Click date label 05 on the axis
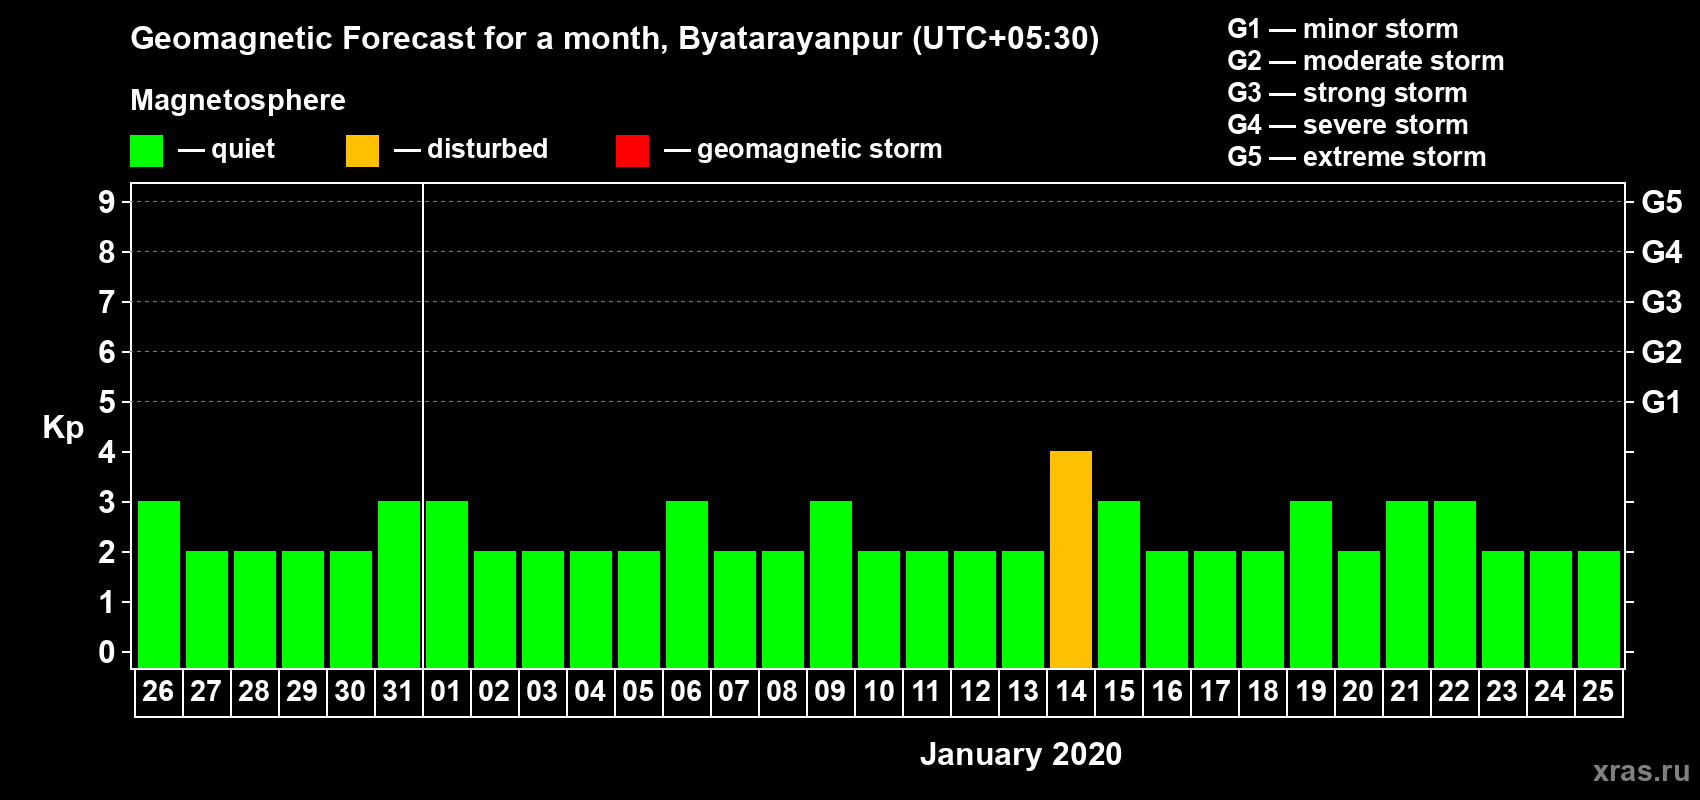The width and height of the screenshot is (1700, 800). (638, 691)
